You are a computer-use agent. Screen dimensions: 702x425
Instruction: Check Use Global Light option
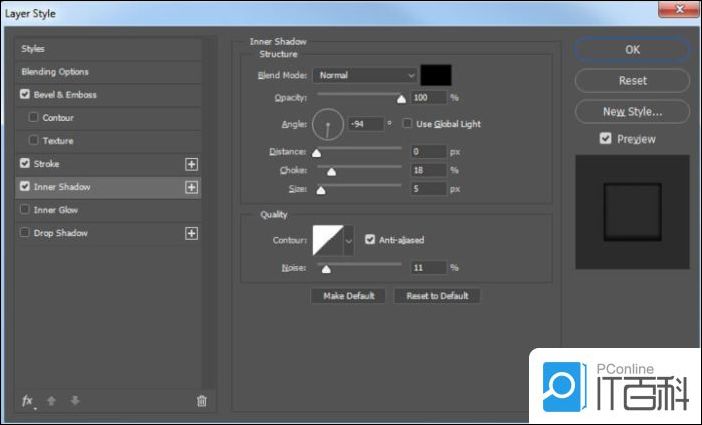click(x=407, y=123)
